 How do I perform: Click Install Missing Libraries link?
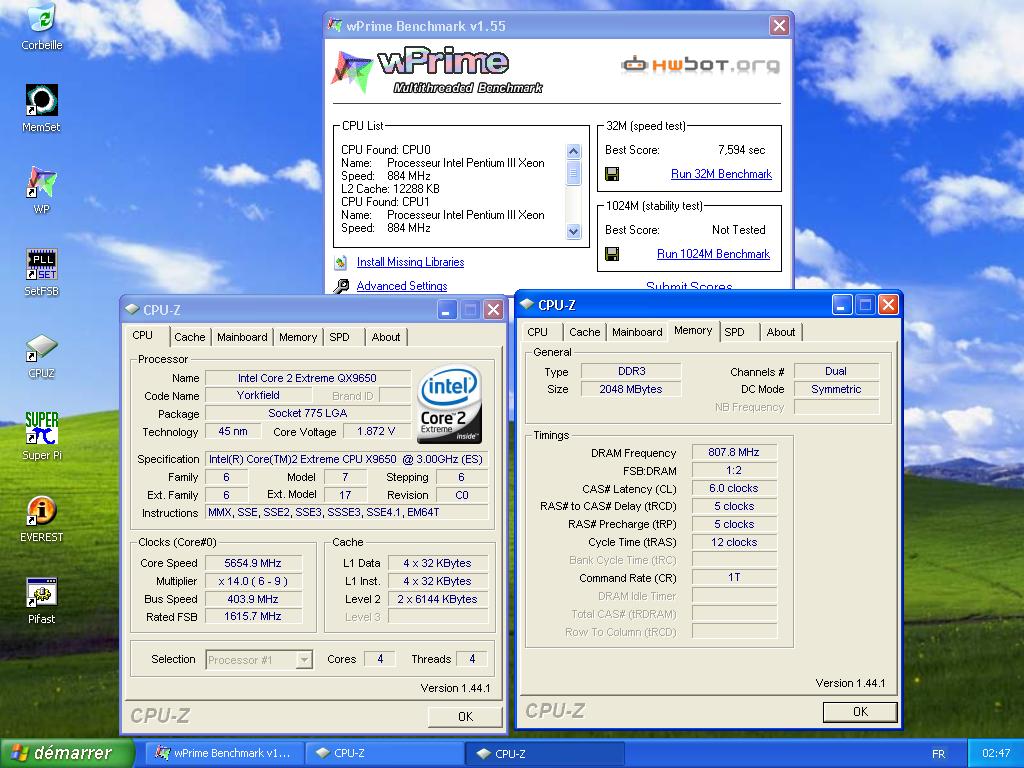click(x=410, y=262)
